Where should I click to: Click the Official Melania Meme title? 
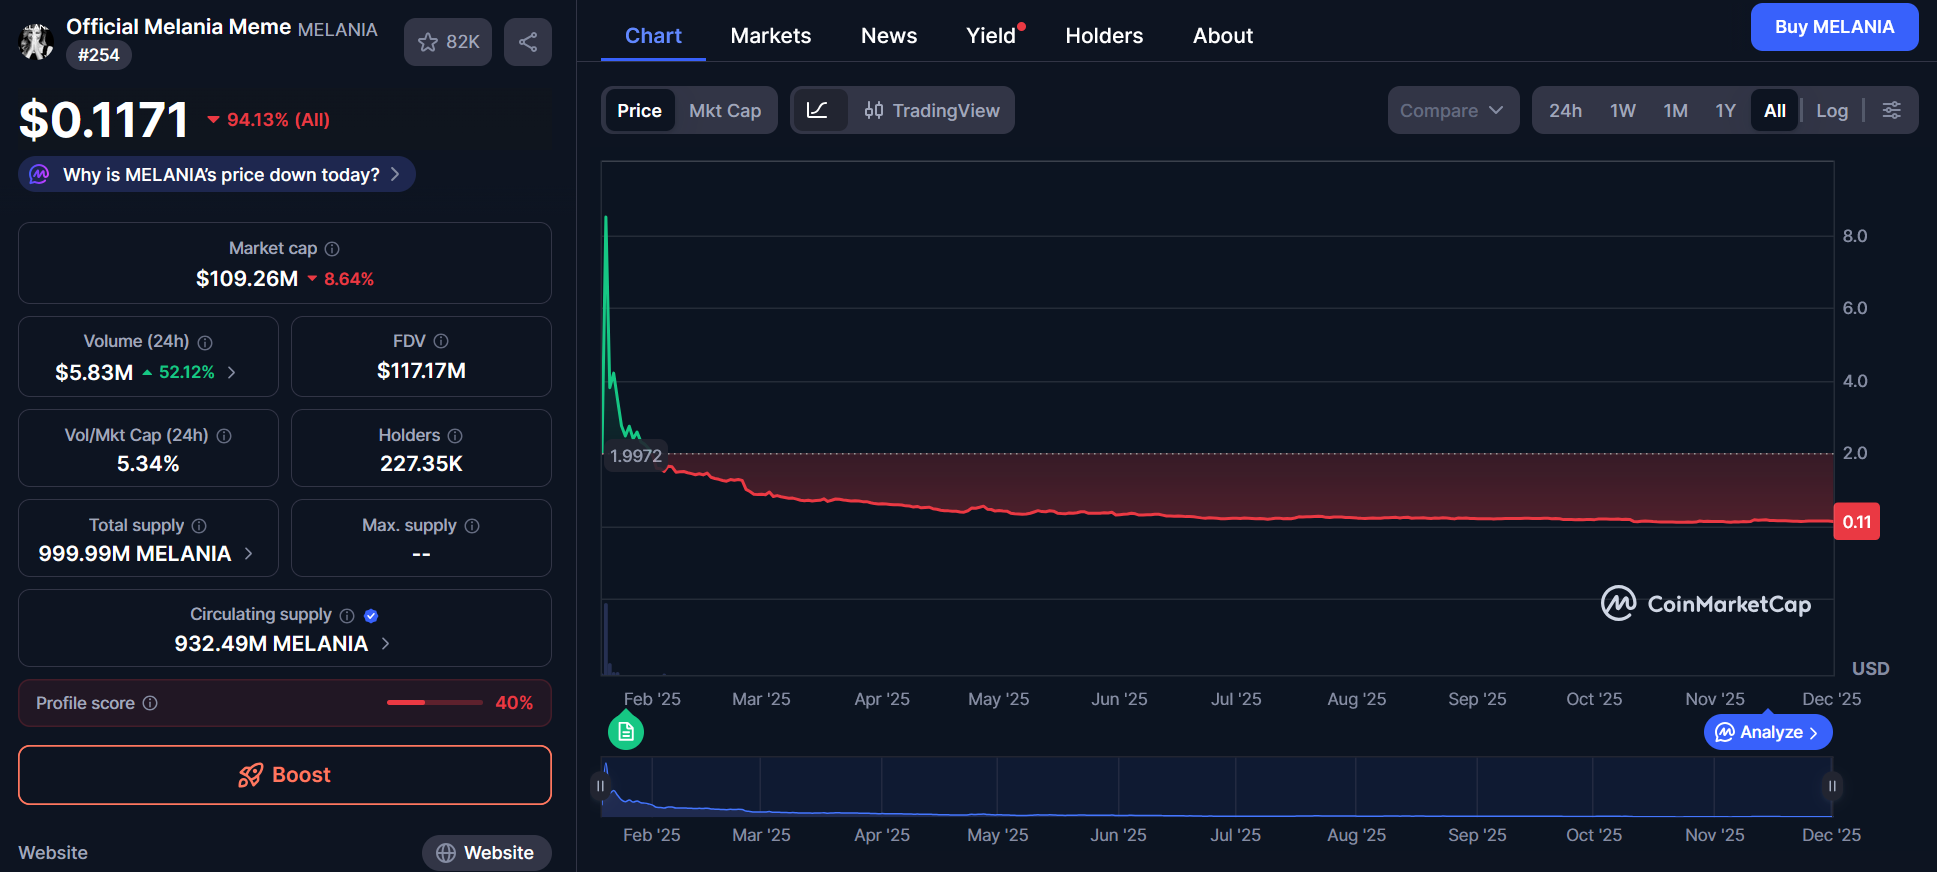[179, 27]
